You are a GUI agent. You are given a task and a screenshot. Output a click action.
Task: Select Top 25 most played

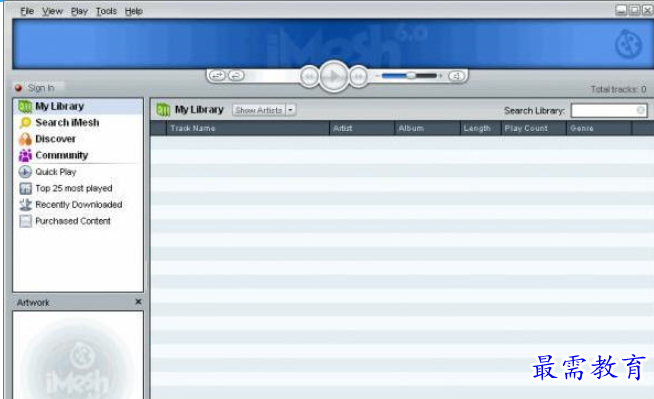point(74,188)
